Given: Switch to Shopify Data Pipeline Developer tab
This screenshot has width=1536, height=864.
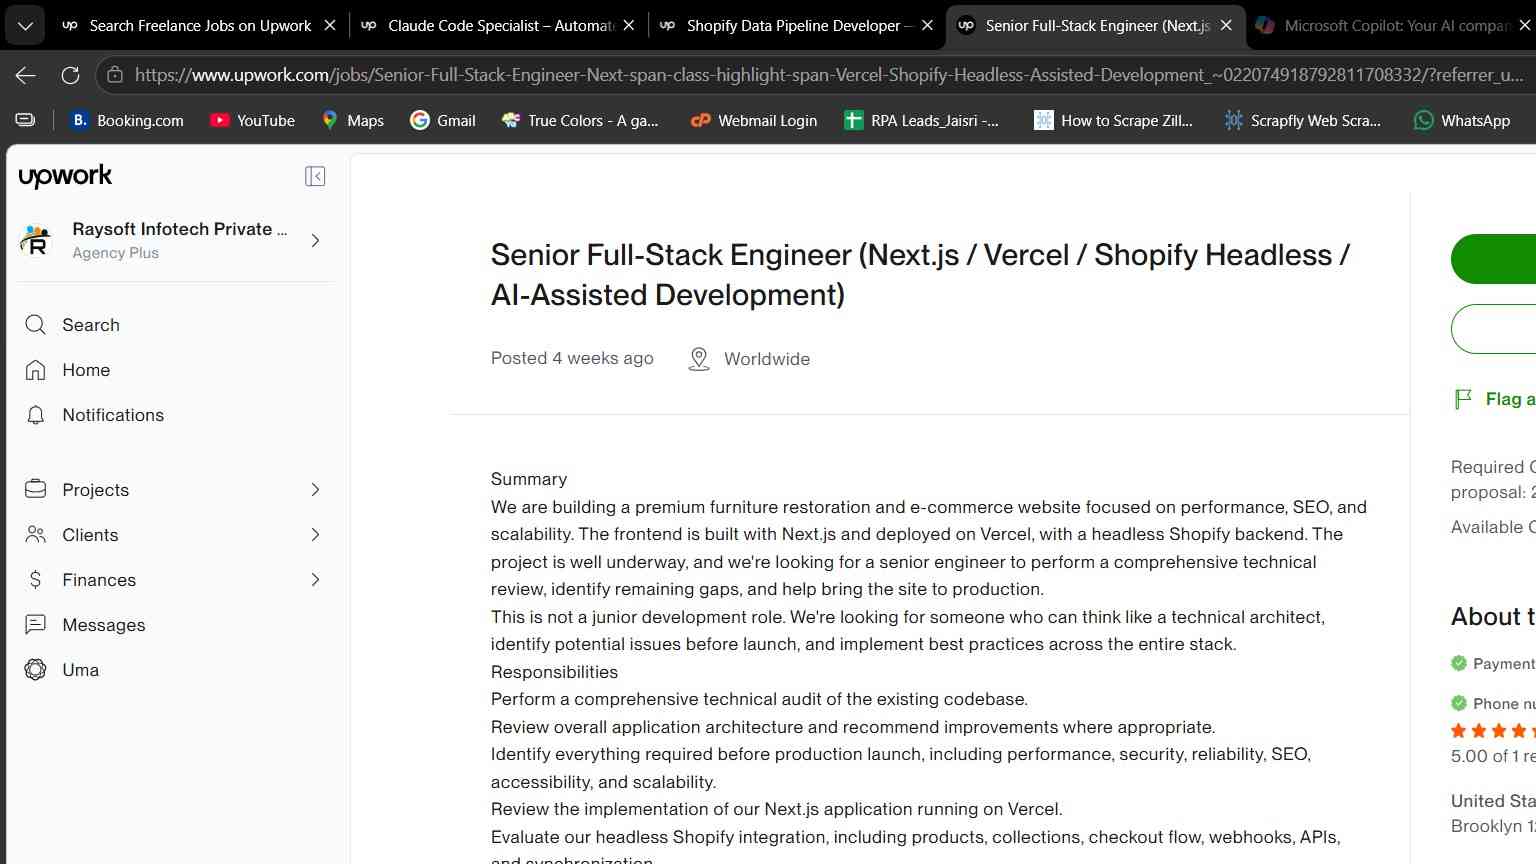Looking at the screenshot, I should click(x=797, y=25).
